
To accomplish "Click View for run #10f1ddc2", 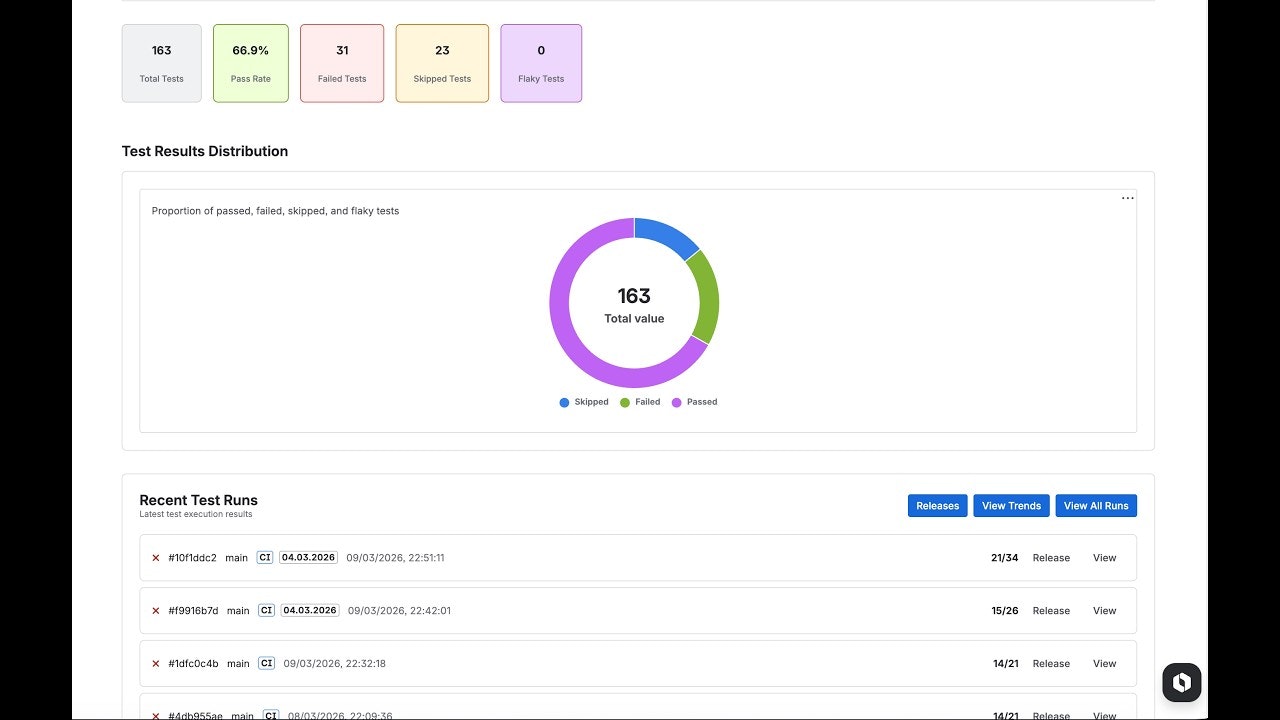I will 1104,558.
